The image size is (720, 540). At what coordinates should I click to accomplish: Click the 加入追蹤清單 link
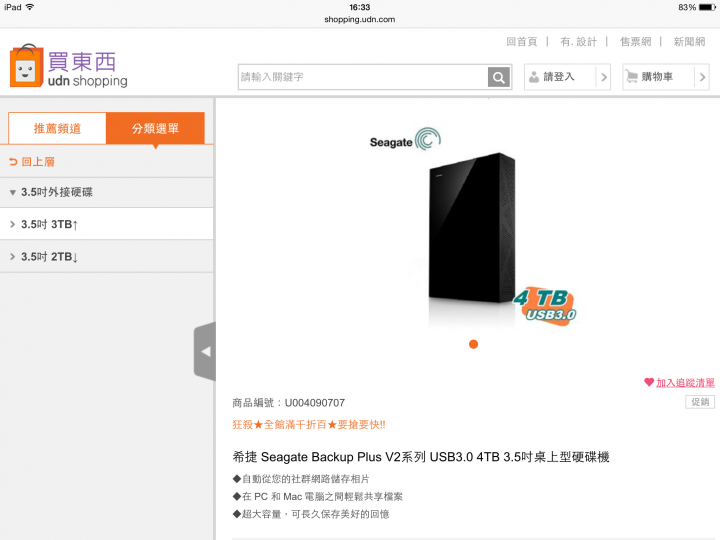[685, 382]
